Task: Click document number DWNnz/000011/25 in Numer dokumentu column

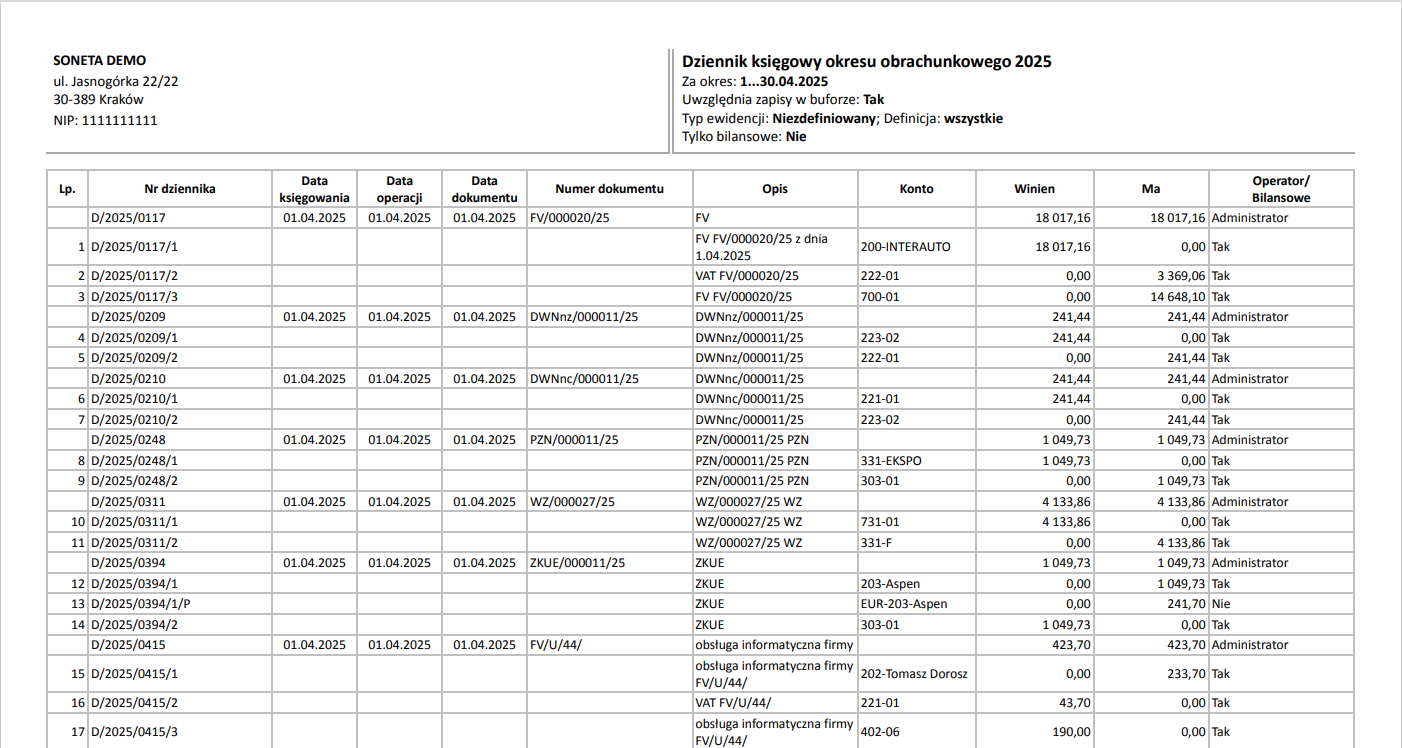Action: 584,317
